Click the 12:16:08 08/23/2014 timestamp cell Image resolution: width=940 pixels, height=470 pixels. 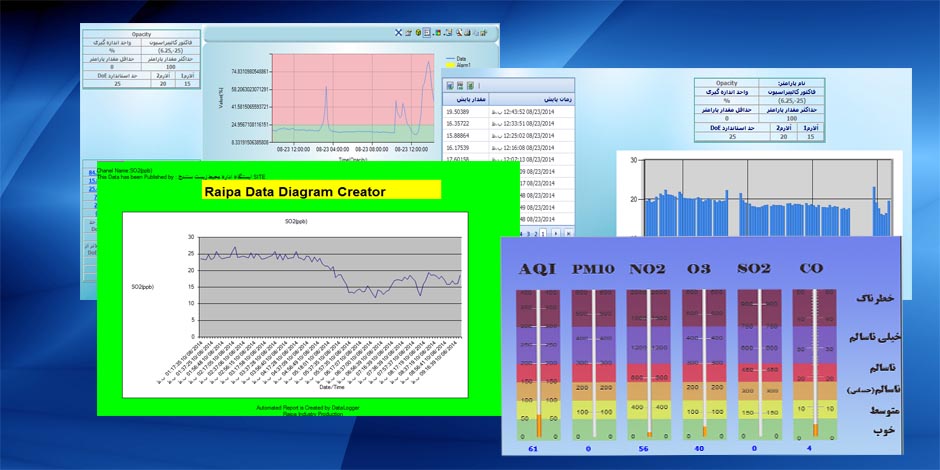coord(532,147)
